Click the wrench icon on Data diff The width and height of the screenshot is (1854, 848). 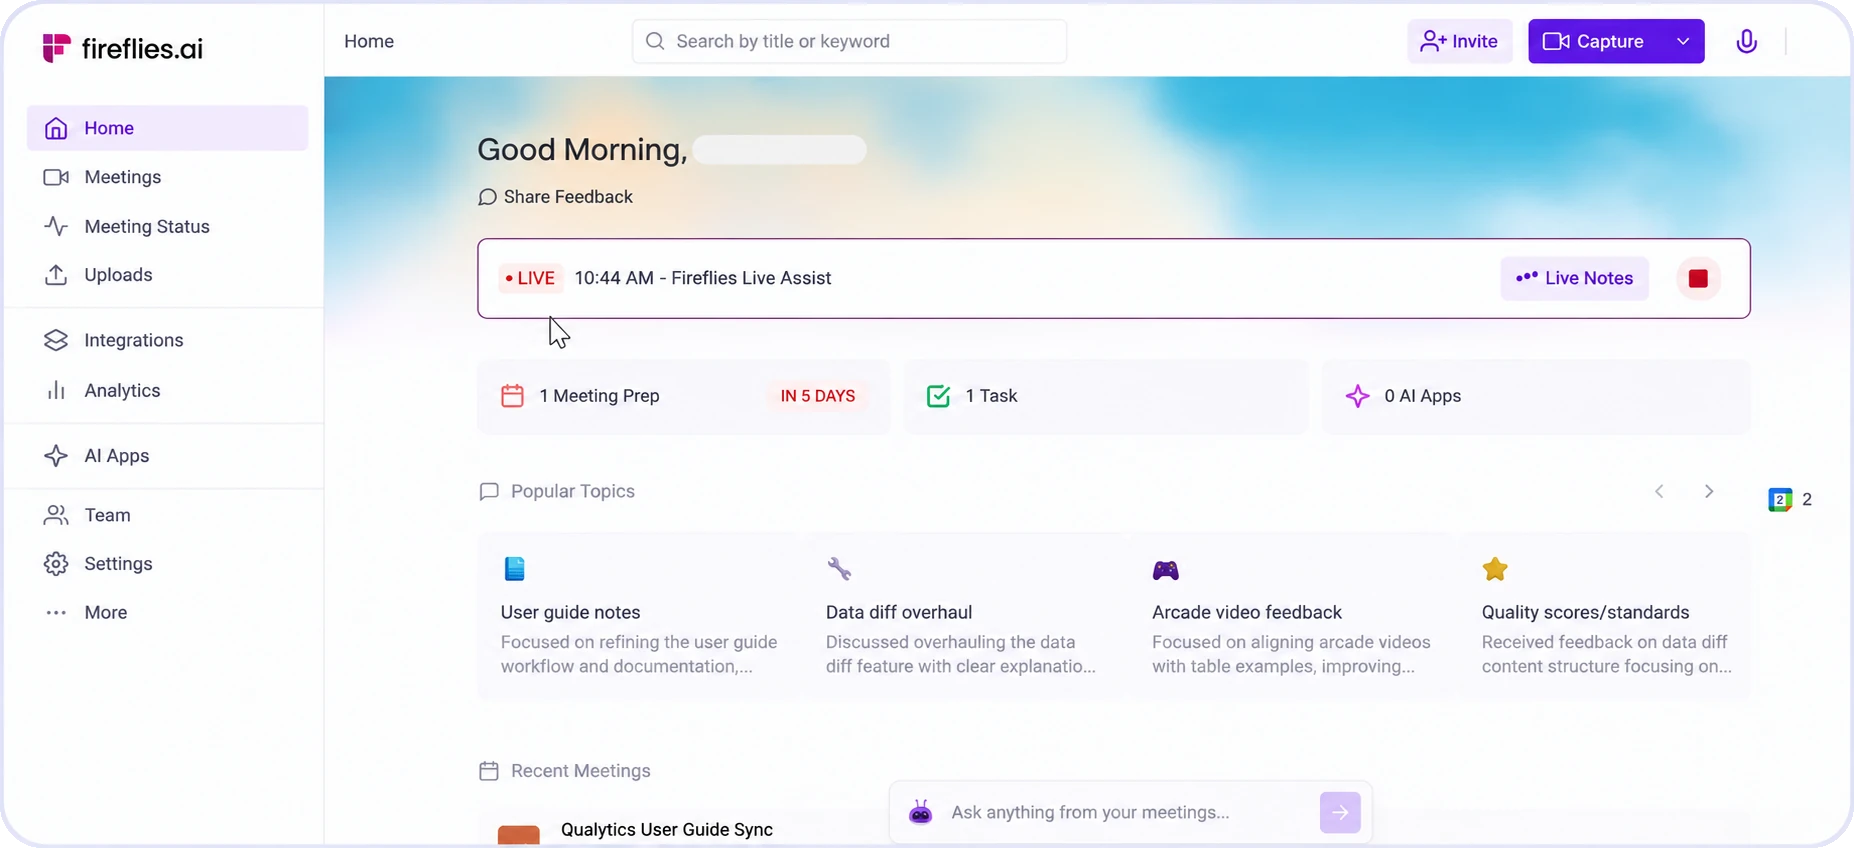coord(839,569)
